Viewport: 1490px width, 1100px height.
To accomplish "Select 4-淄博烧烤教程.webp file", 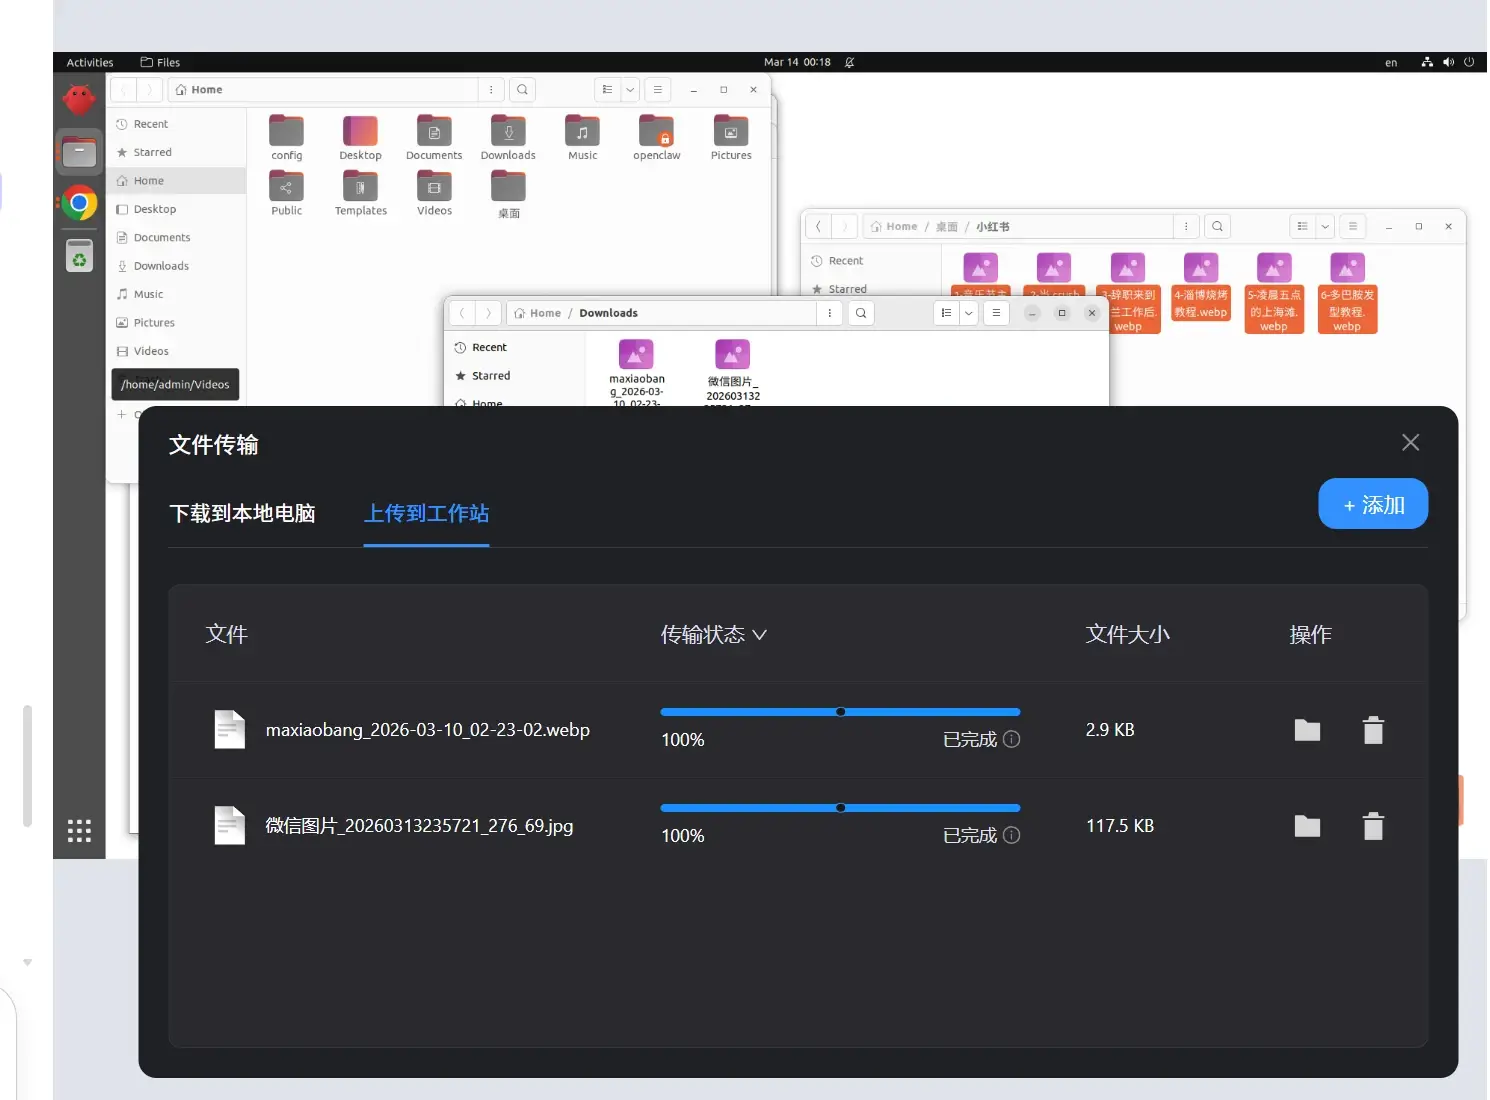I will point(1200,287).
